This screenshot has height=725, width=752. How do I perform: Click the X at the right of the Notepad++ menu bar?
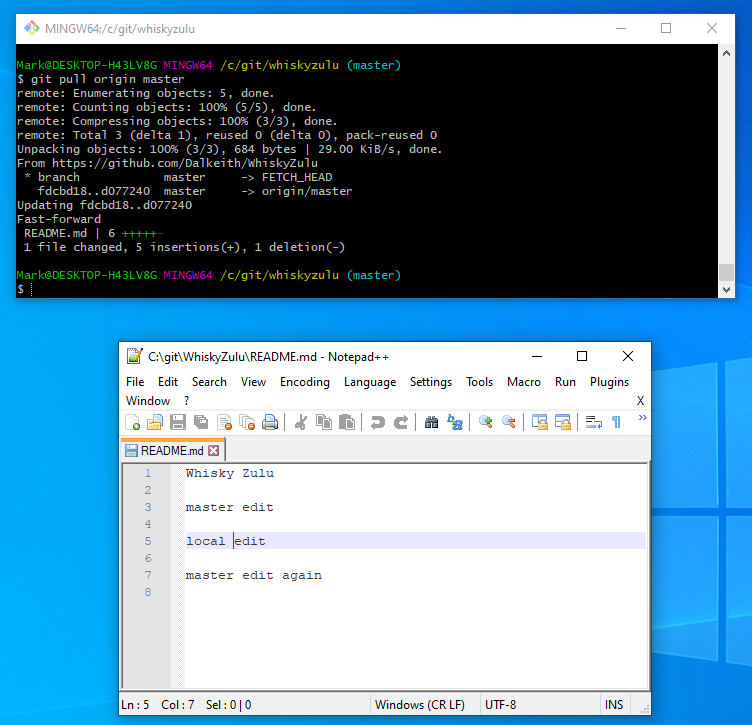click(640, 401)
